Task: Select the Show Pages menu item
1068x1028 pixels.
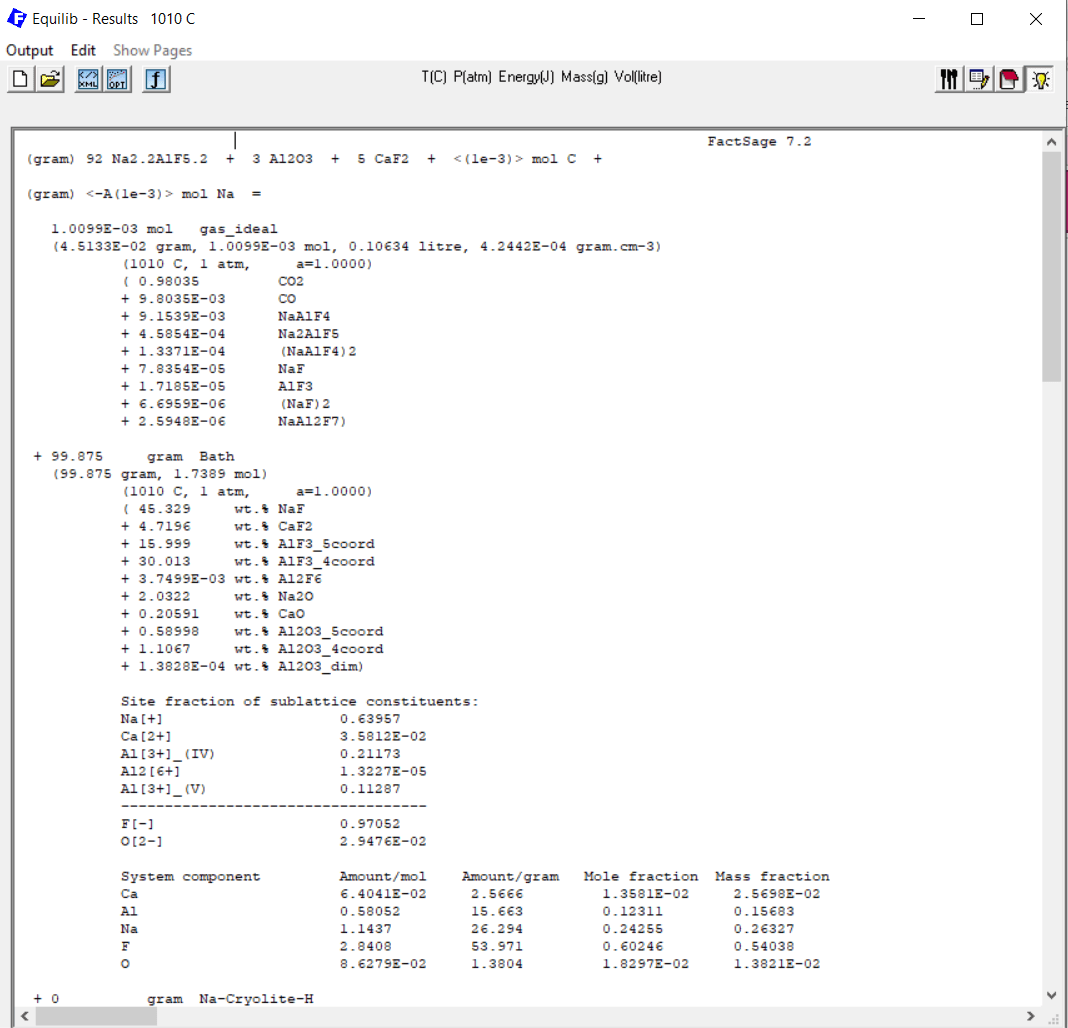Action: coord(152,50)
